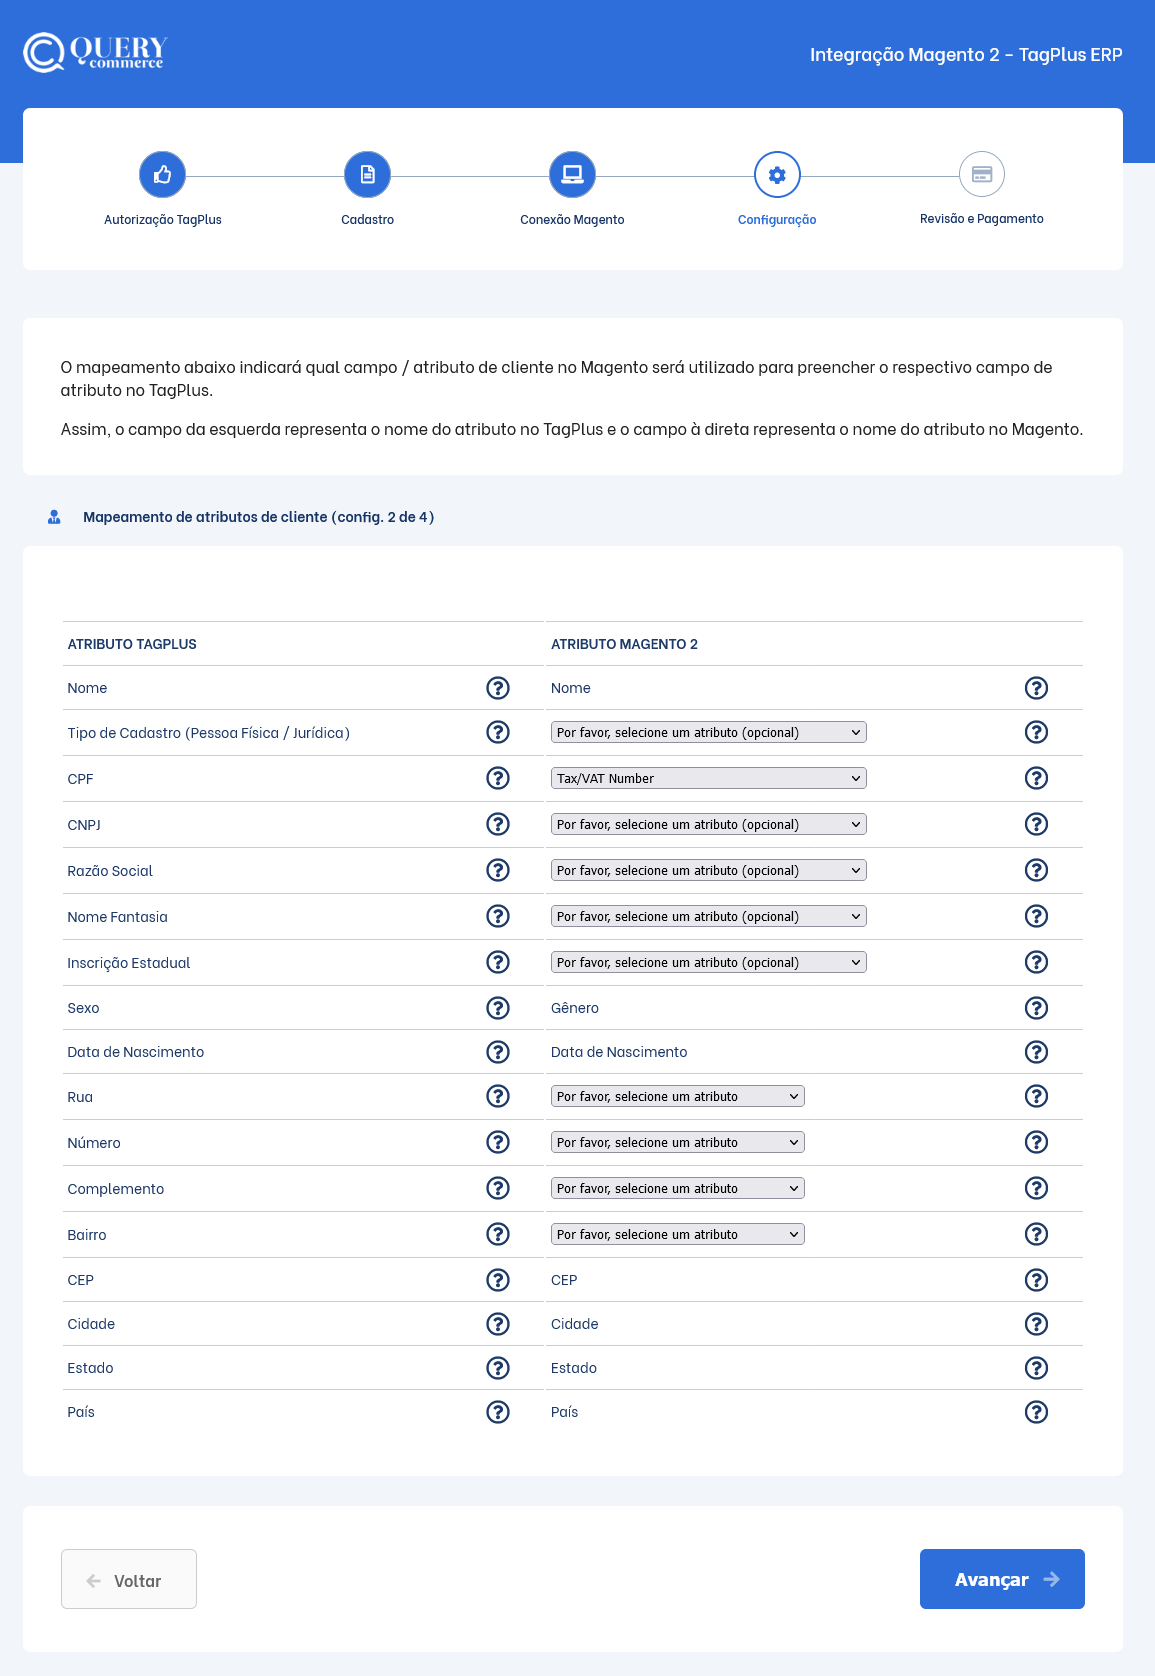Open help icon for TagPlus CPF

click(498, 778)
